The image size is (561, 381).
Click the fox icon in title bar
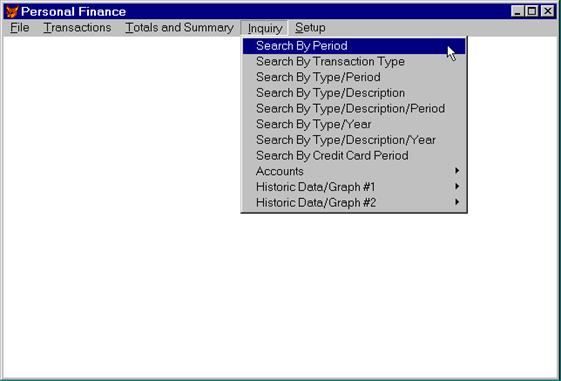click(x=12, y=11)
